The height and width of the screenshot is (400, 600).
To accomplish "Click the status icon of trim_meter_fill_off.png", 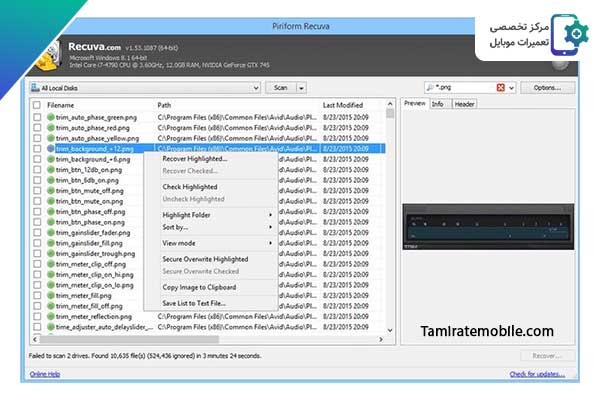I will pos(51,306).
